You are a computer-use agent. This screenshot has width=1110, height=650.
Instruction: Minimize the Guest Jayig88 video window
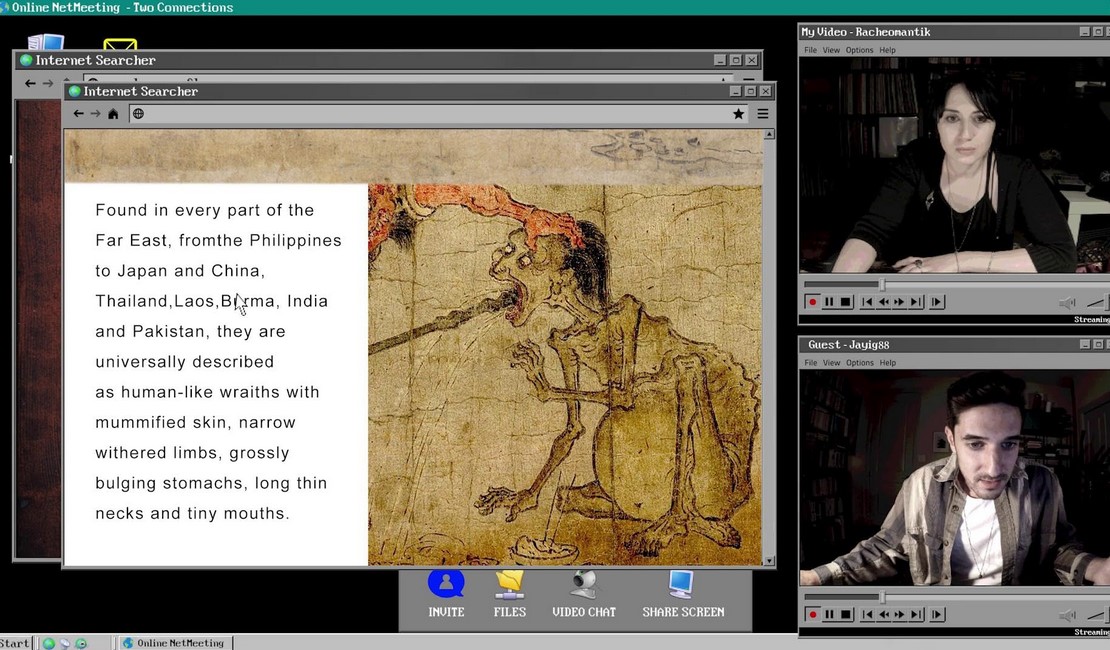pyautogui.click(x=1085, y=344)
